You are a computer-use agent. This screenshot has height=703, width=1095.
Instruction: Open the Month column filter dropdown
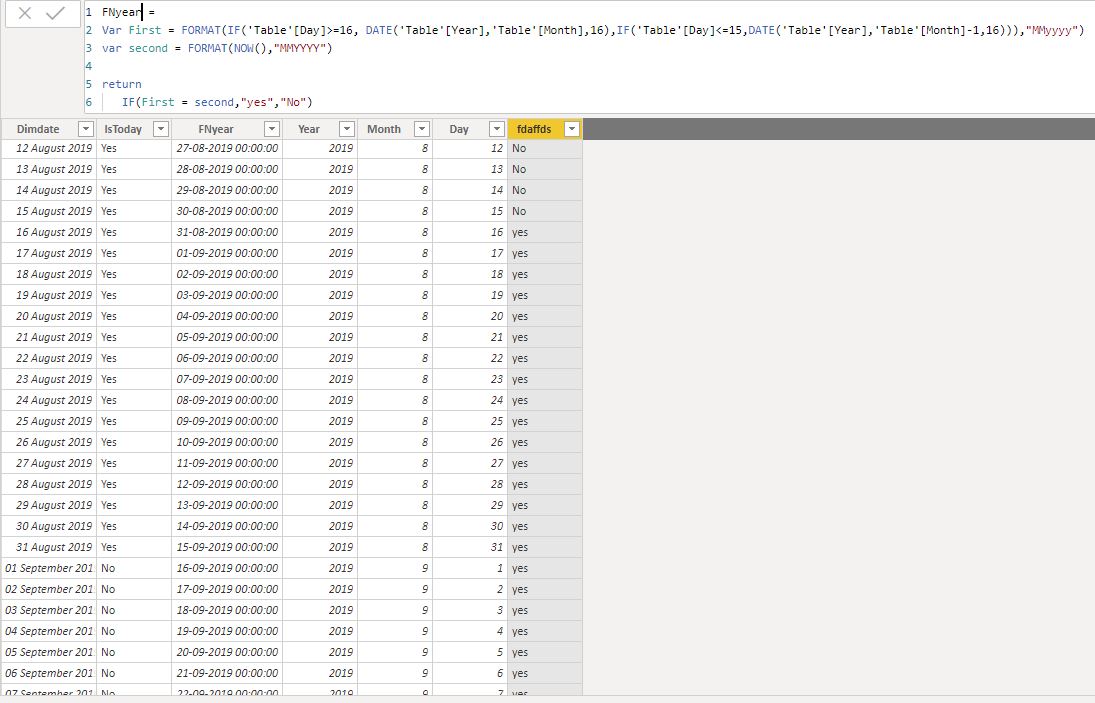(x=422, y=129)
